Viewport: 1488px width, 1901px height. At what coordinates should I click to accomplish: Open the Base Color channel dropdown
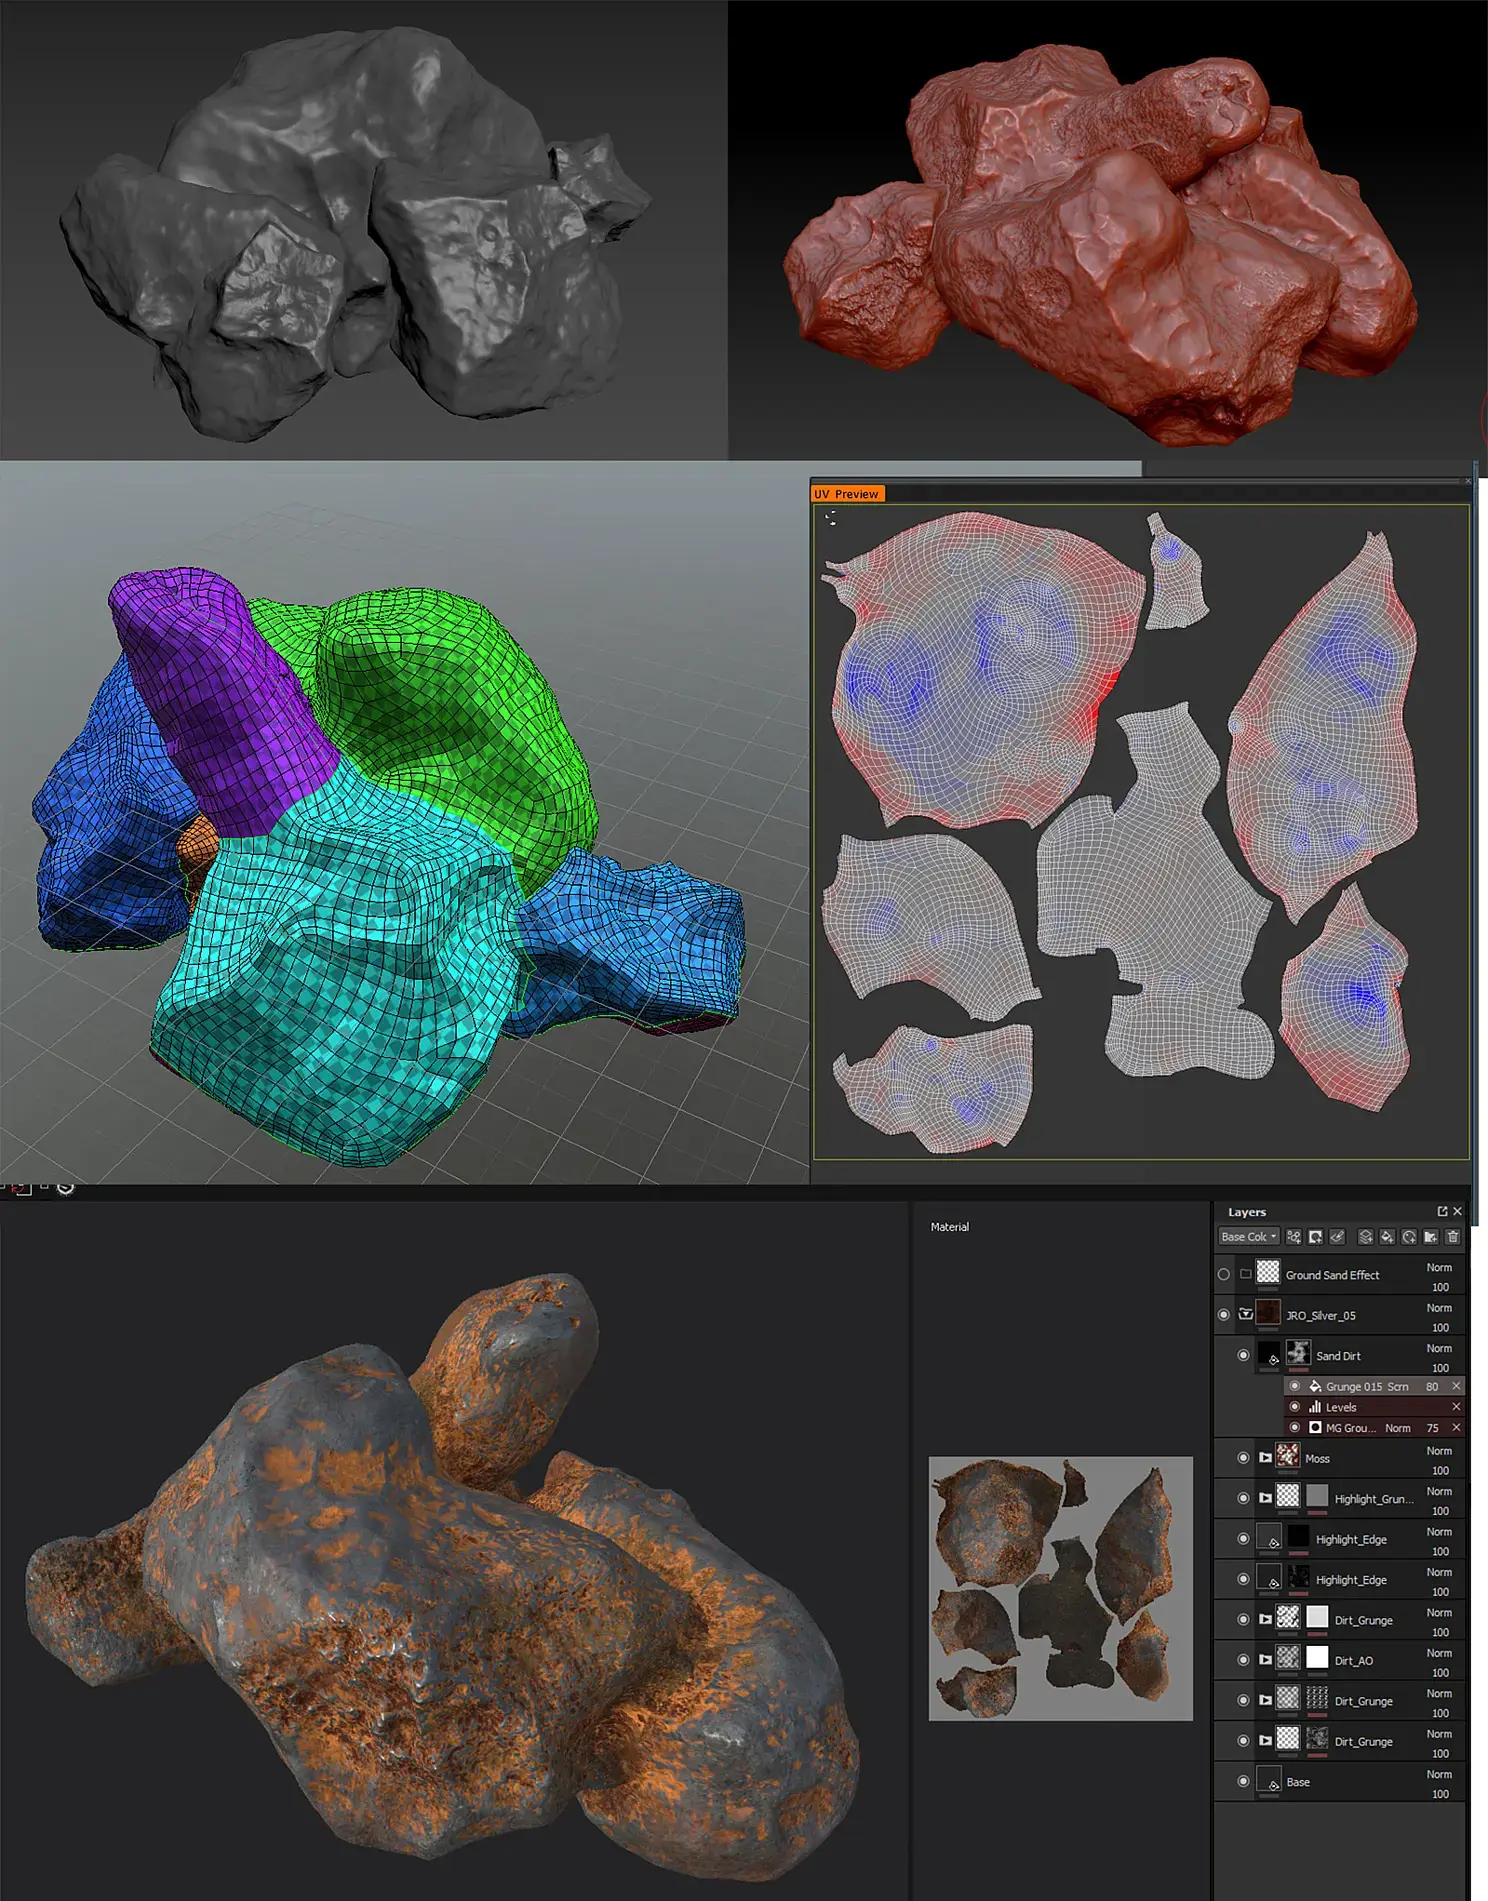point(1249,1237)
